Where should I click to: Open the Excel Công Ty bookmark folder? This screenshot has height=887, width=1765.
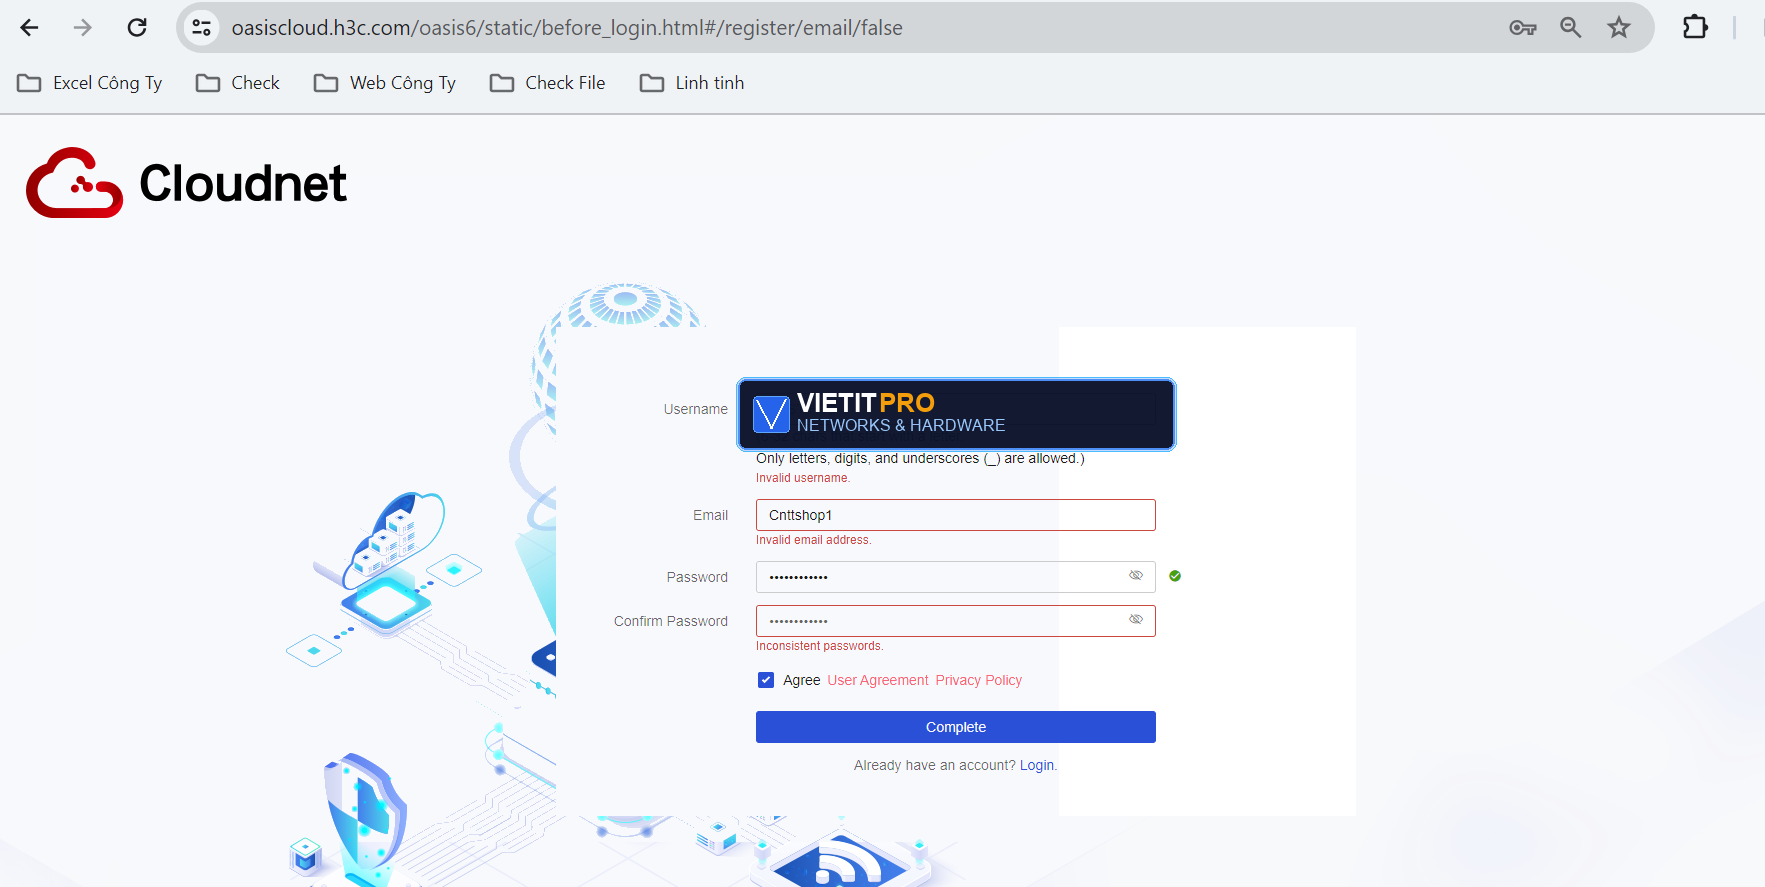click(90, 83)
